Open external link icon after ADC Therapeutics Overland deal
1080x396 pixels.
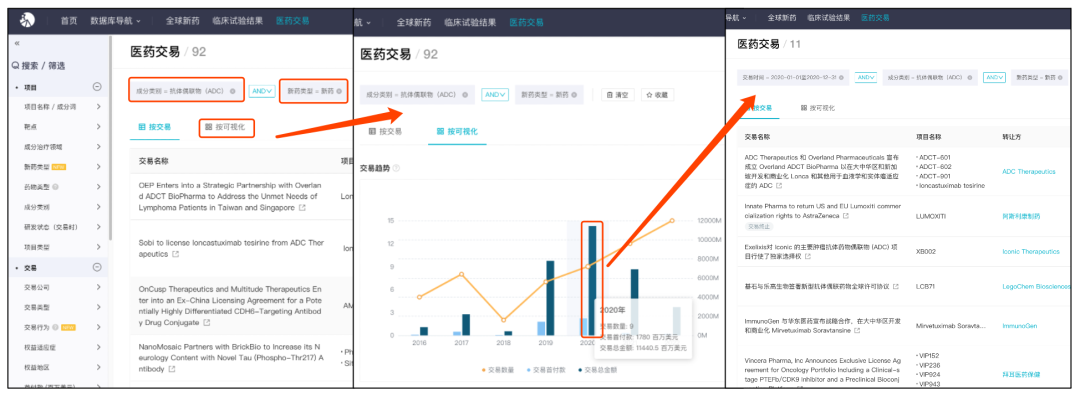(x=779, y=186)
